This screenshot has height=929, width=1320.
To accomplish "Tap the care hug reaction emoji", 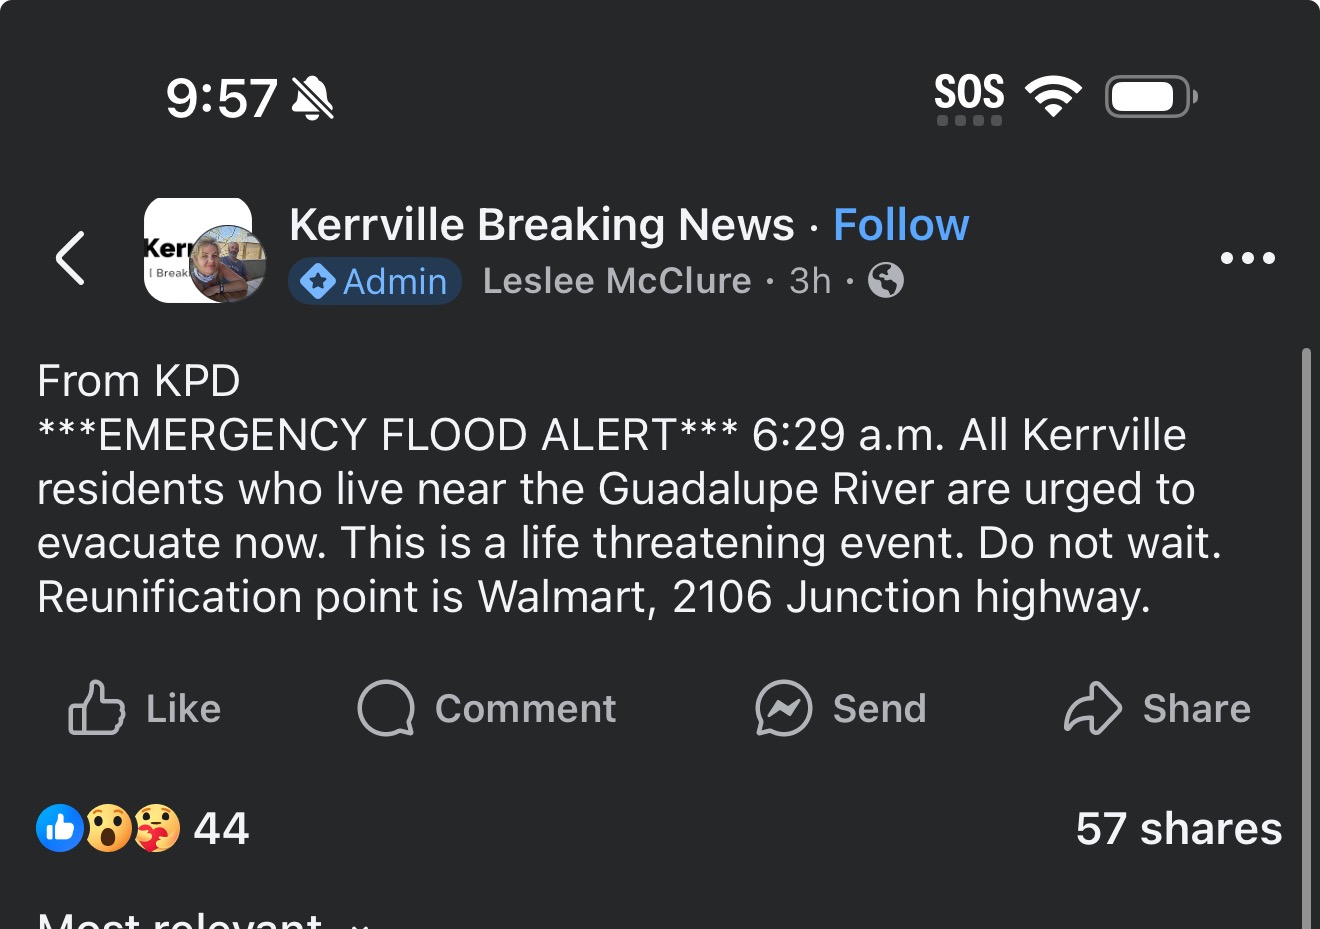I will (x=156, y=828).
